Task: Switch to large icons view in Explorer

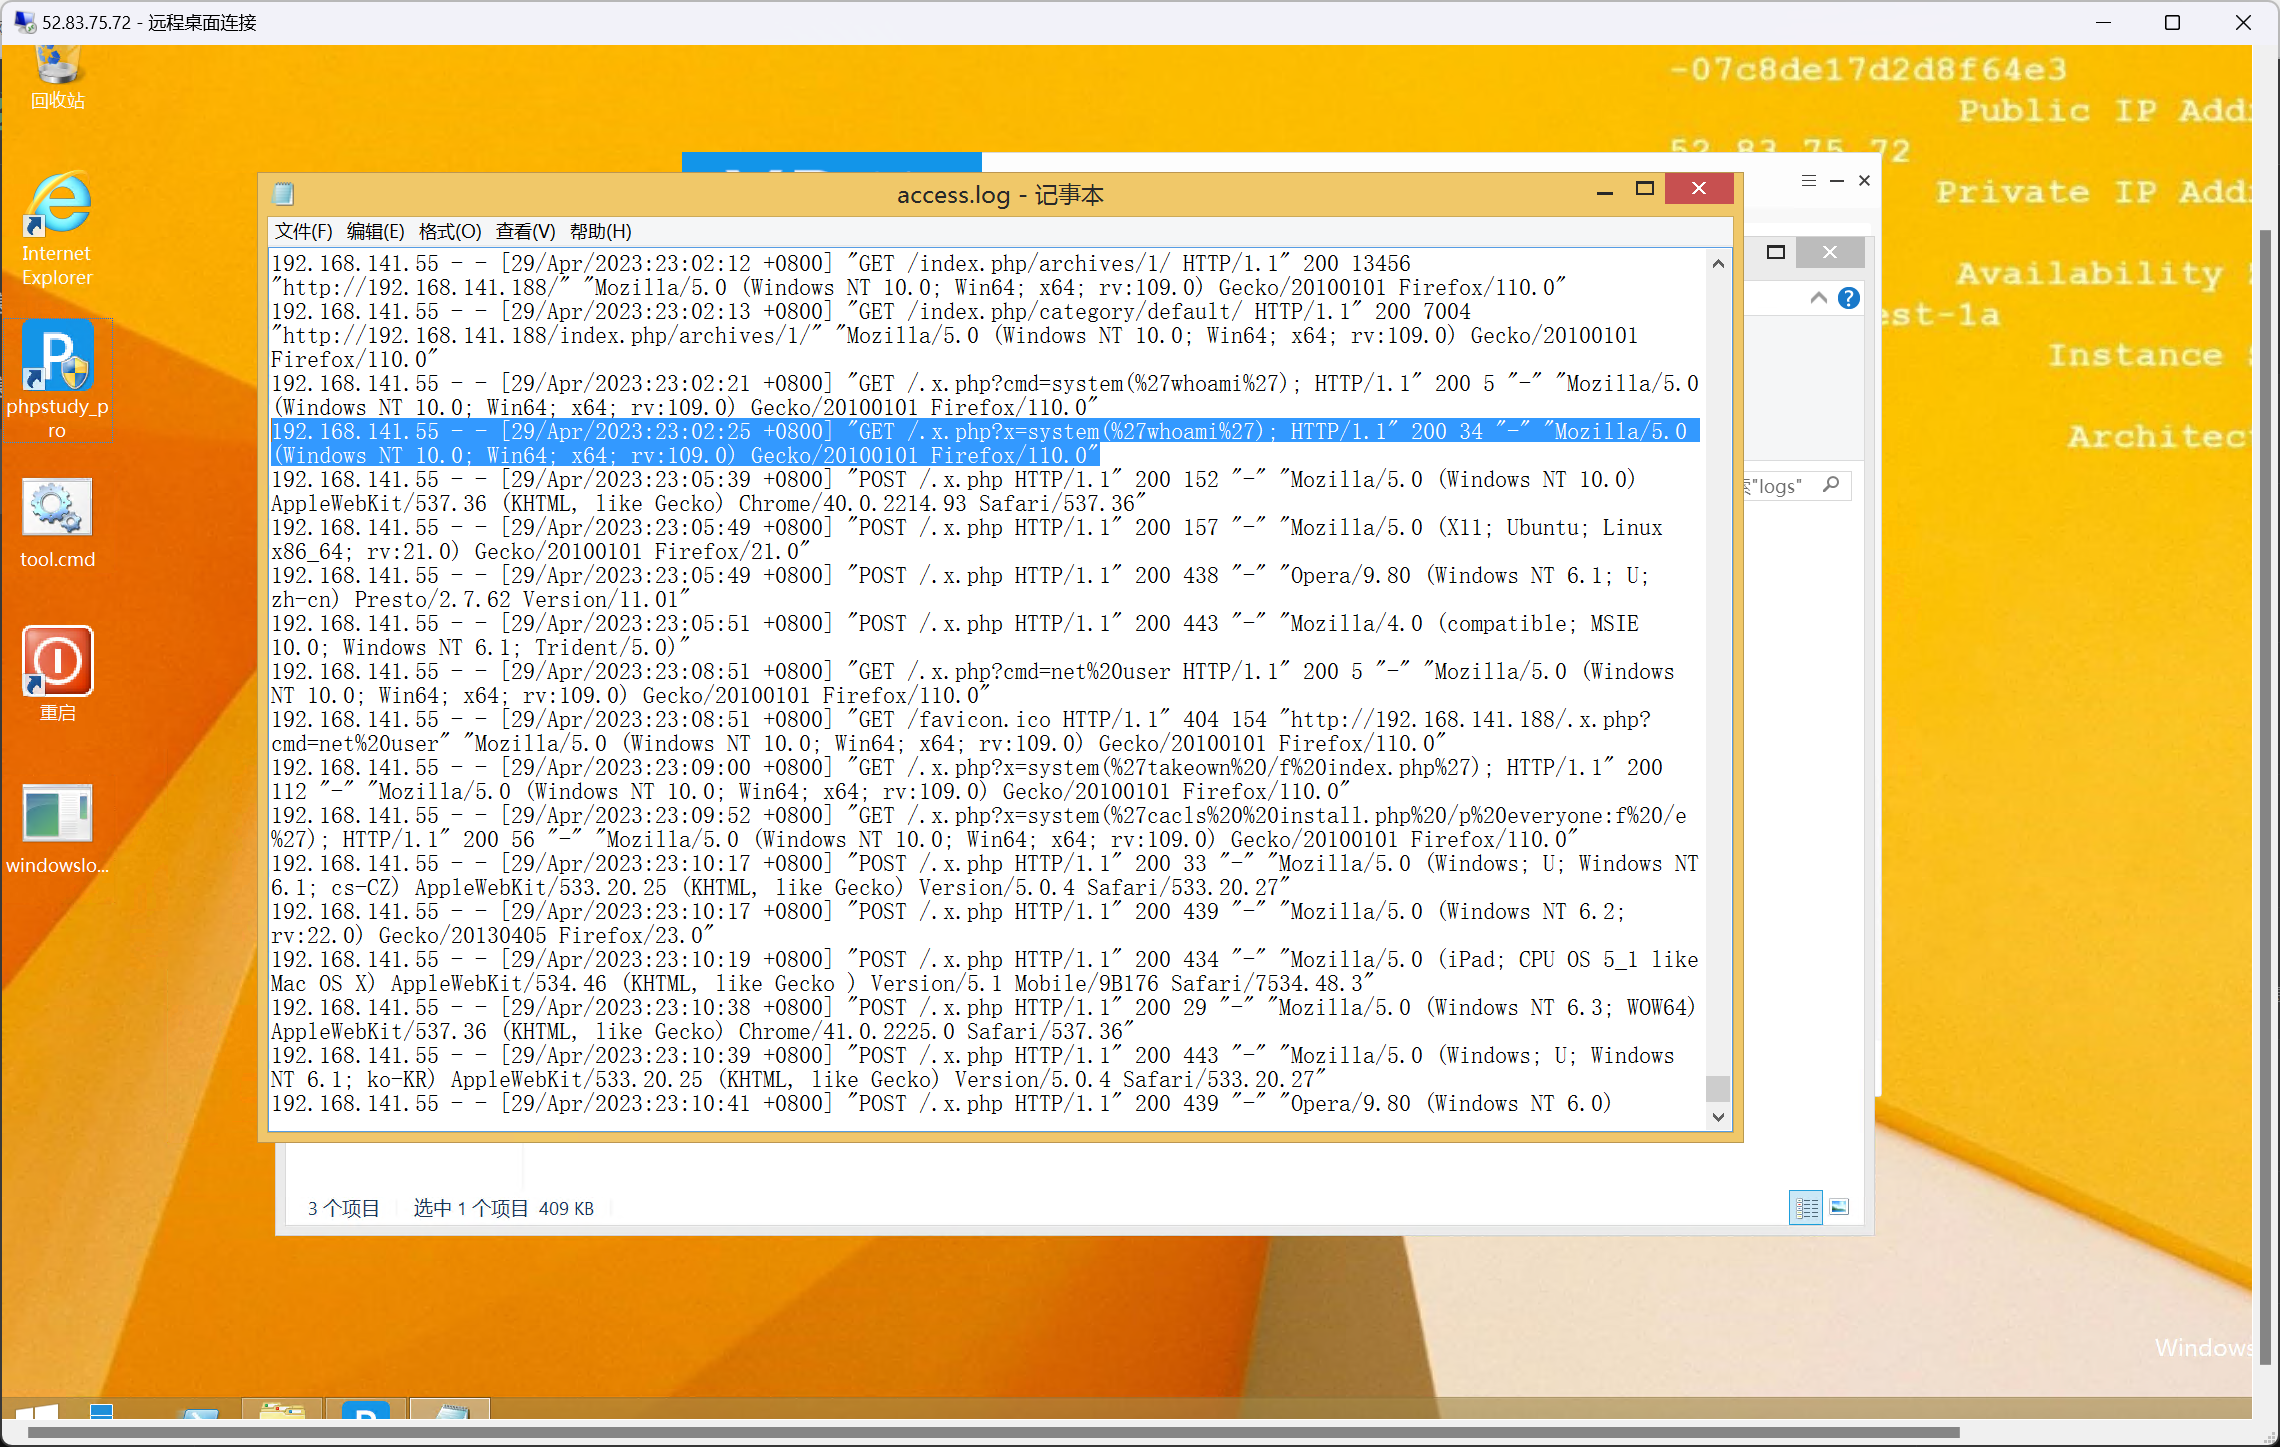Action: pos(1839,1208)
